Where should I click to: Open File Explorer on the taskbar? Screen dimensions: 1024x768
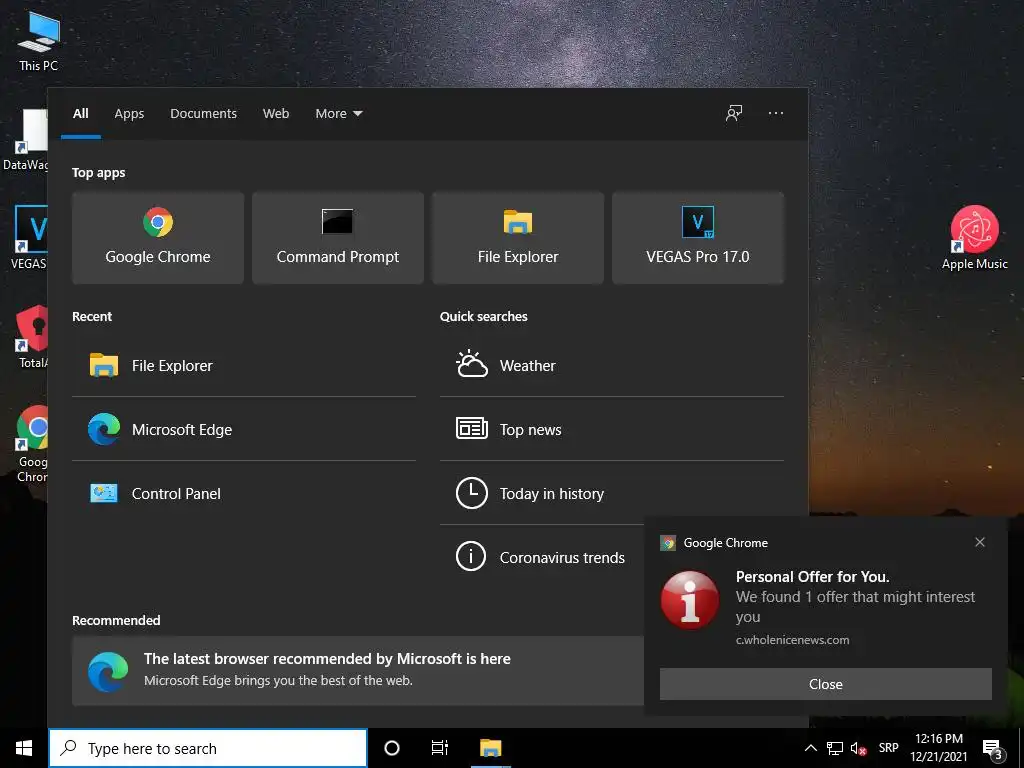tap(490, 748)
